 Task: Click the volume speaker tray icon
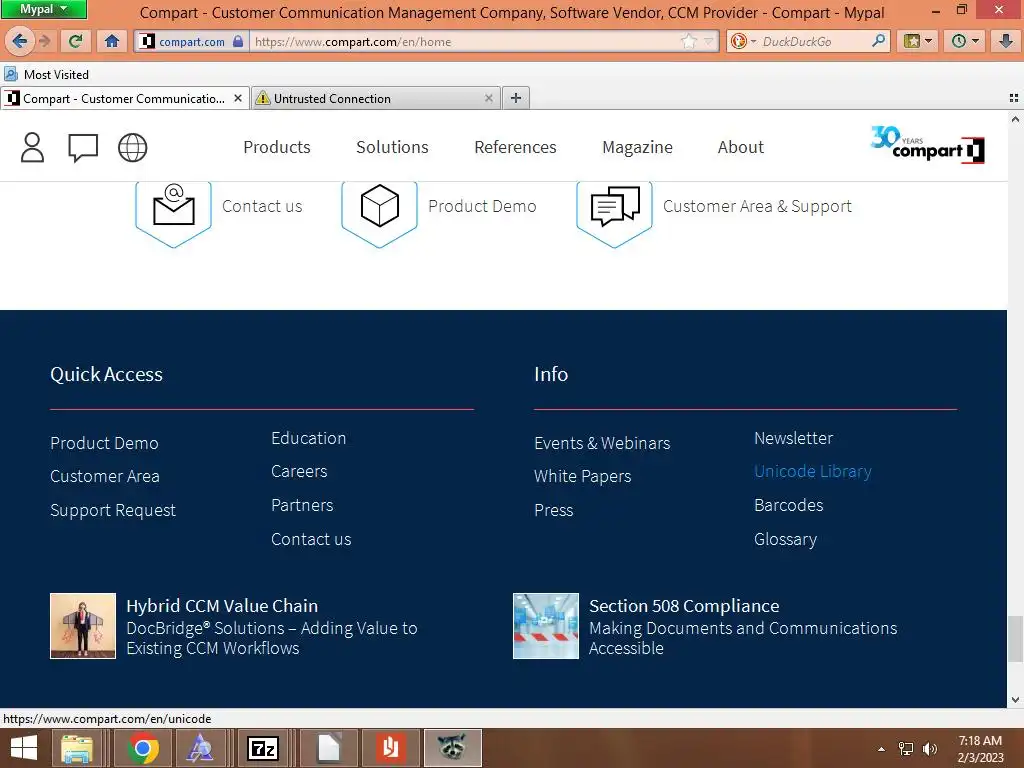pyautogui.click(x=929, y=749)
